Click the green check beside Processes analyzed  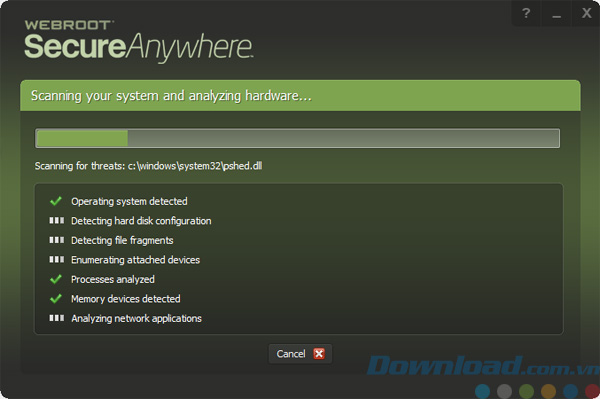56,279
